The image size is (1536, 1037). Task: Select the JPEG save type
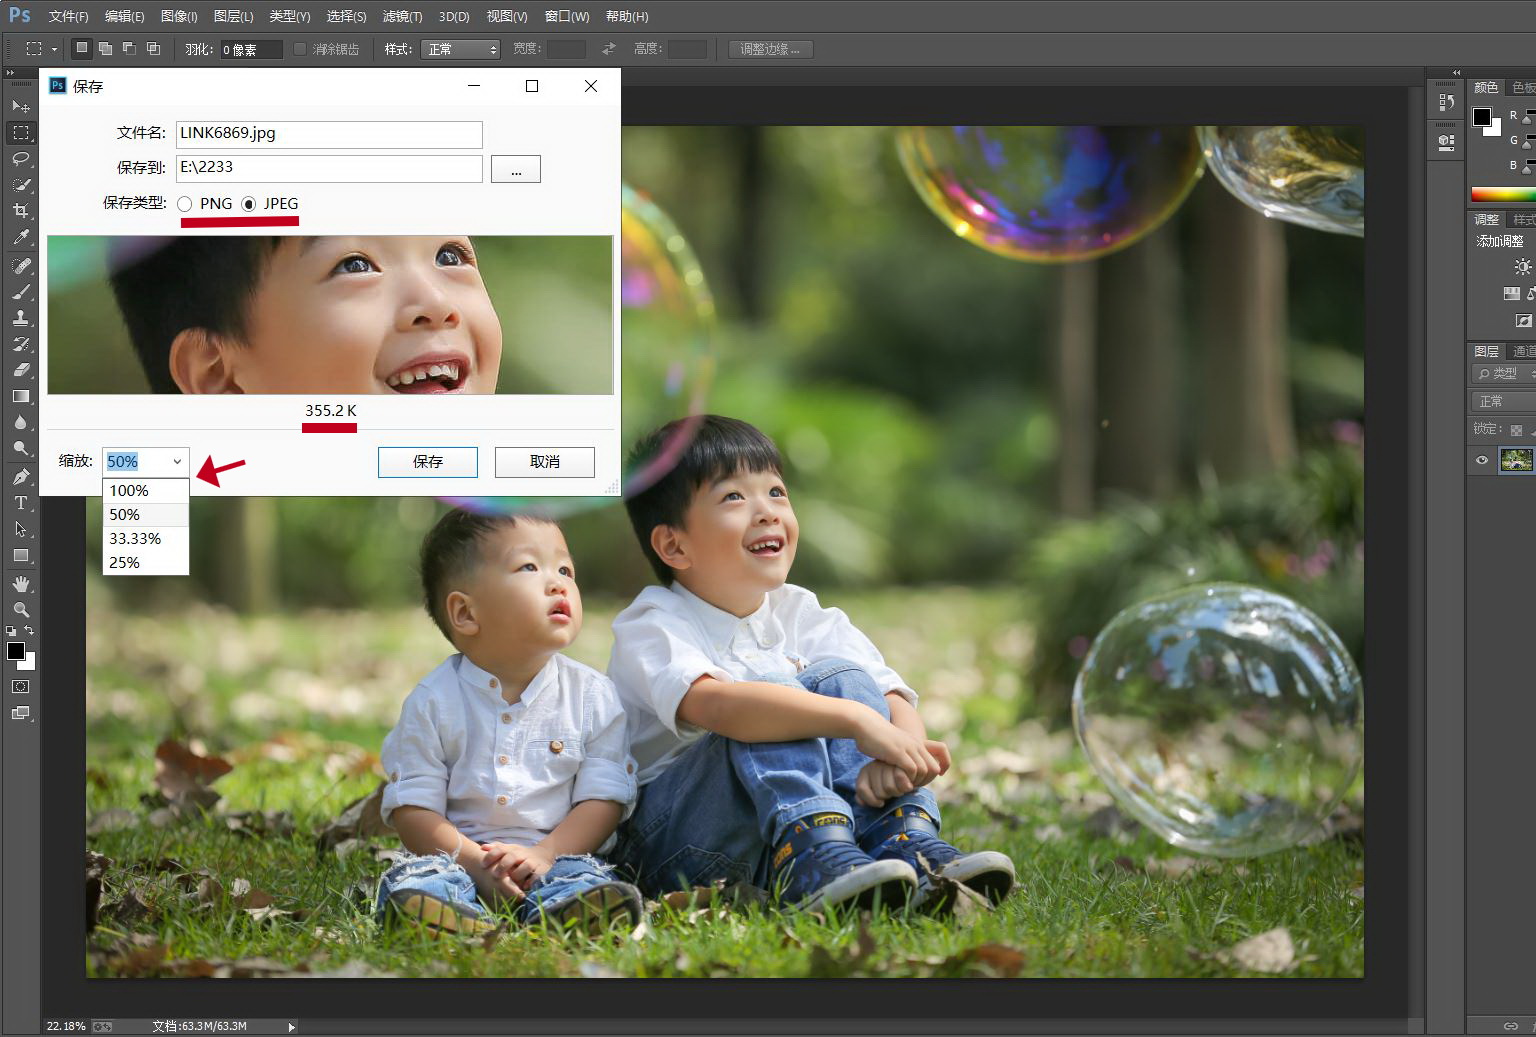point(248,204)
